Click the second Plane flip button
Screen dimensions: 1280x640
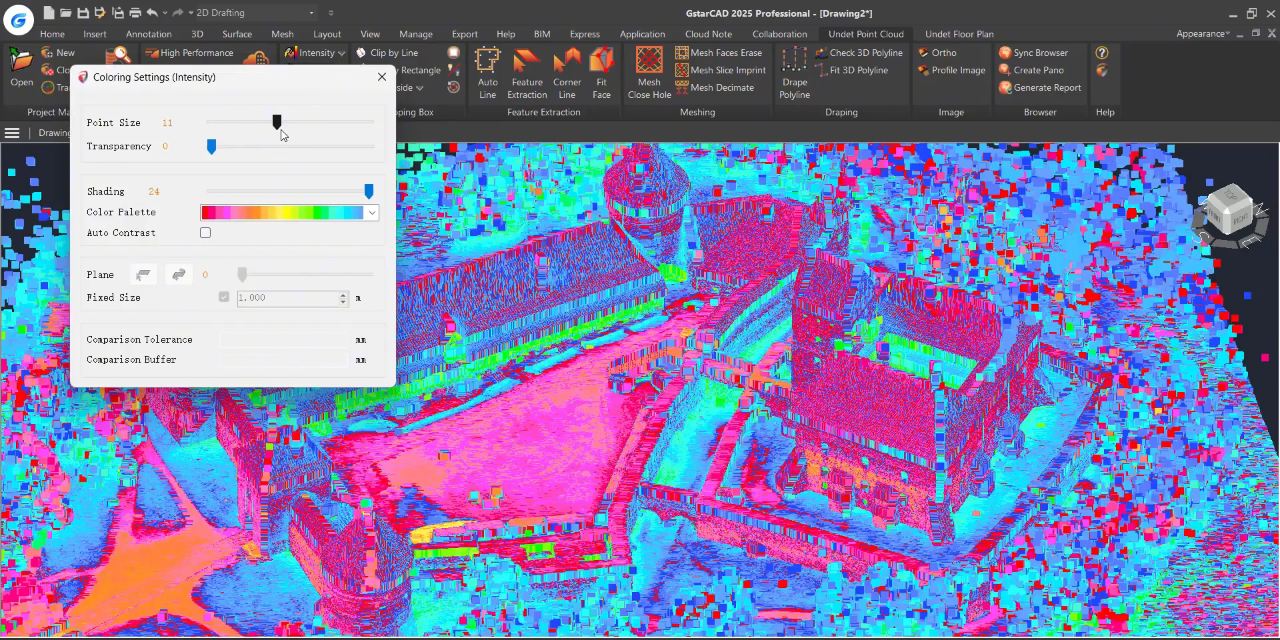pyautogui.click(x=179, y=274)
